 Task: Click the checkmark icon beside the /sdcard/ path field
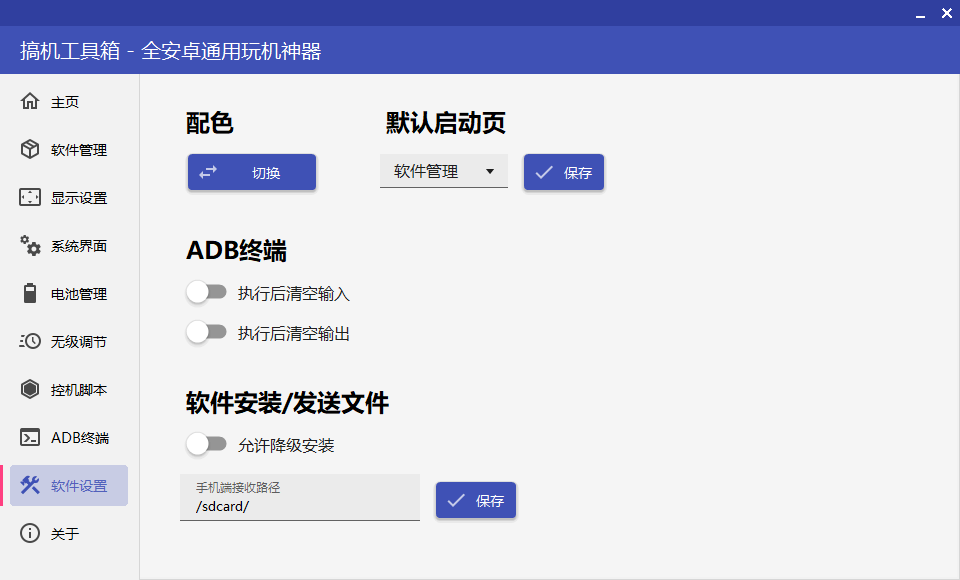click(x=456, y=500)
